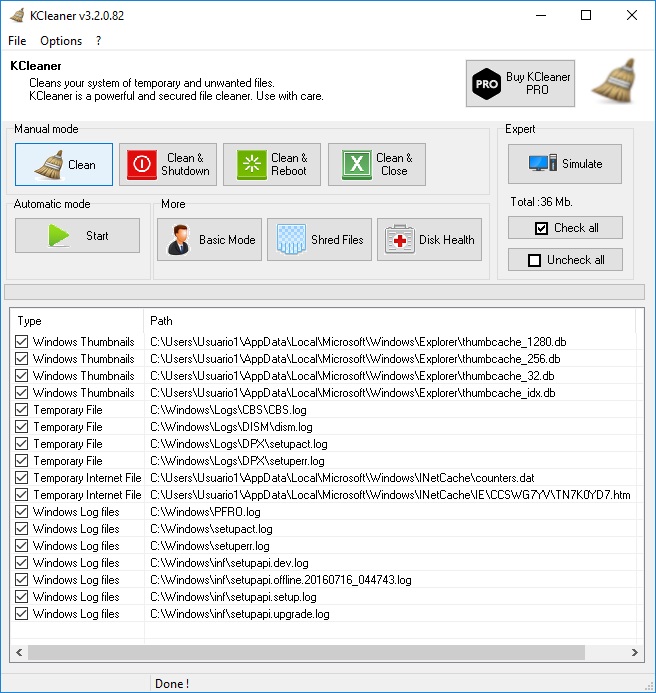
Task: Click the person icon for Basic Mode
Action: [179, 240]
